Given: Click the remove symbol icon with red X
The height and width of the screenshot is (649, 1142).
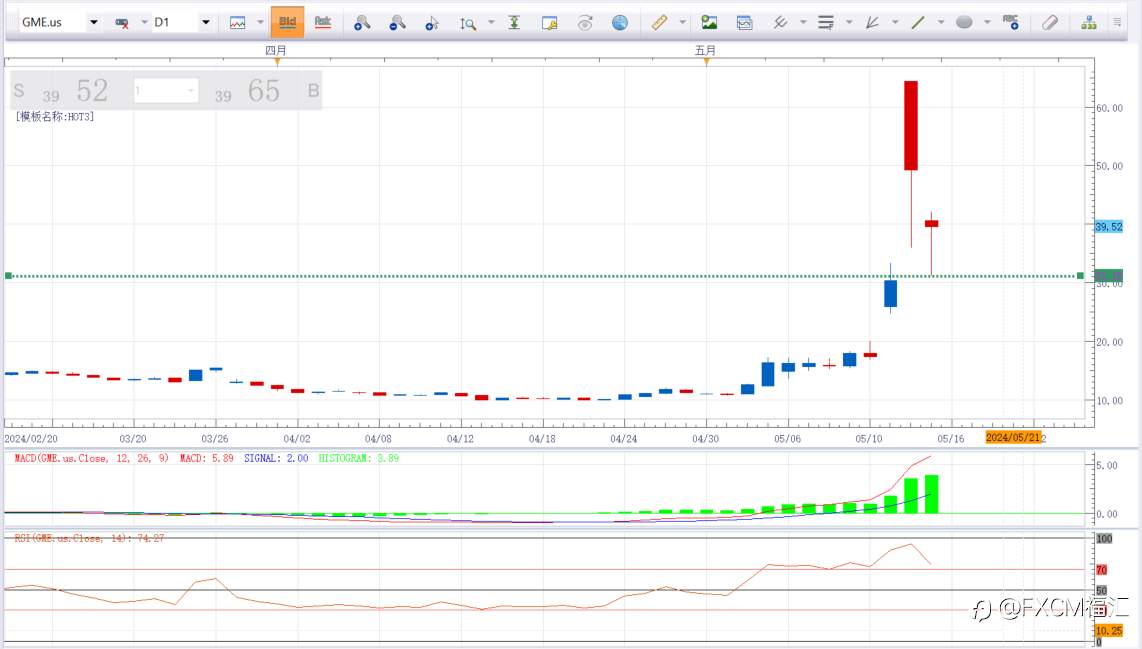Looking at the screenshot, I should [122, 23].
